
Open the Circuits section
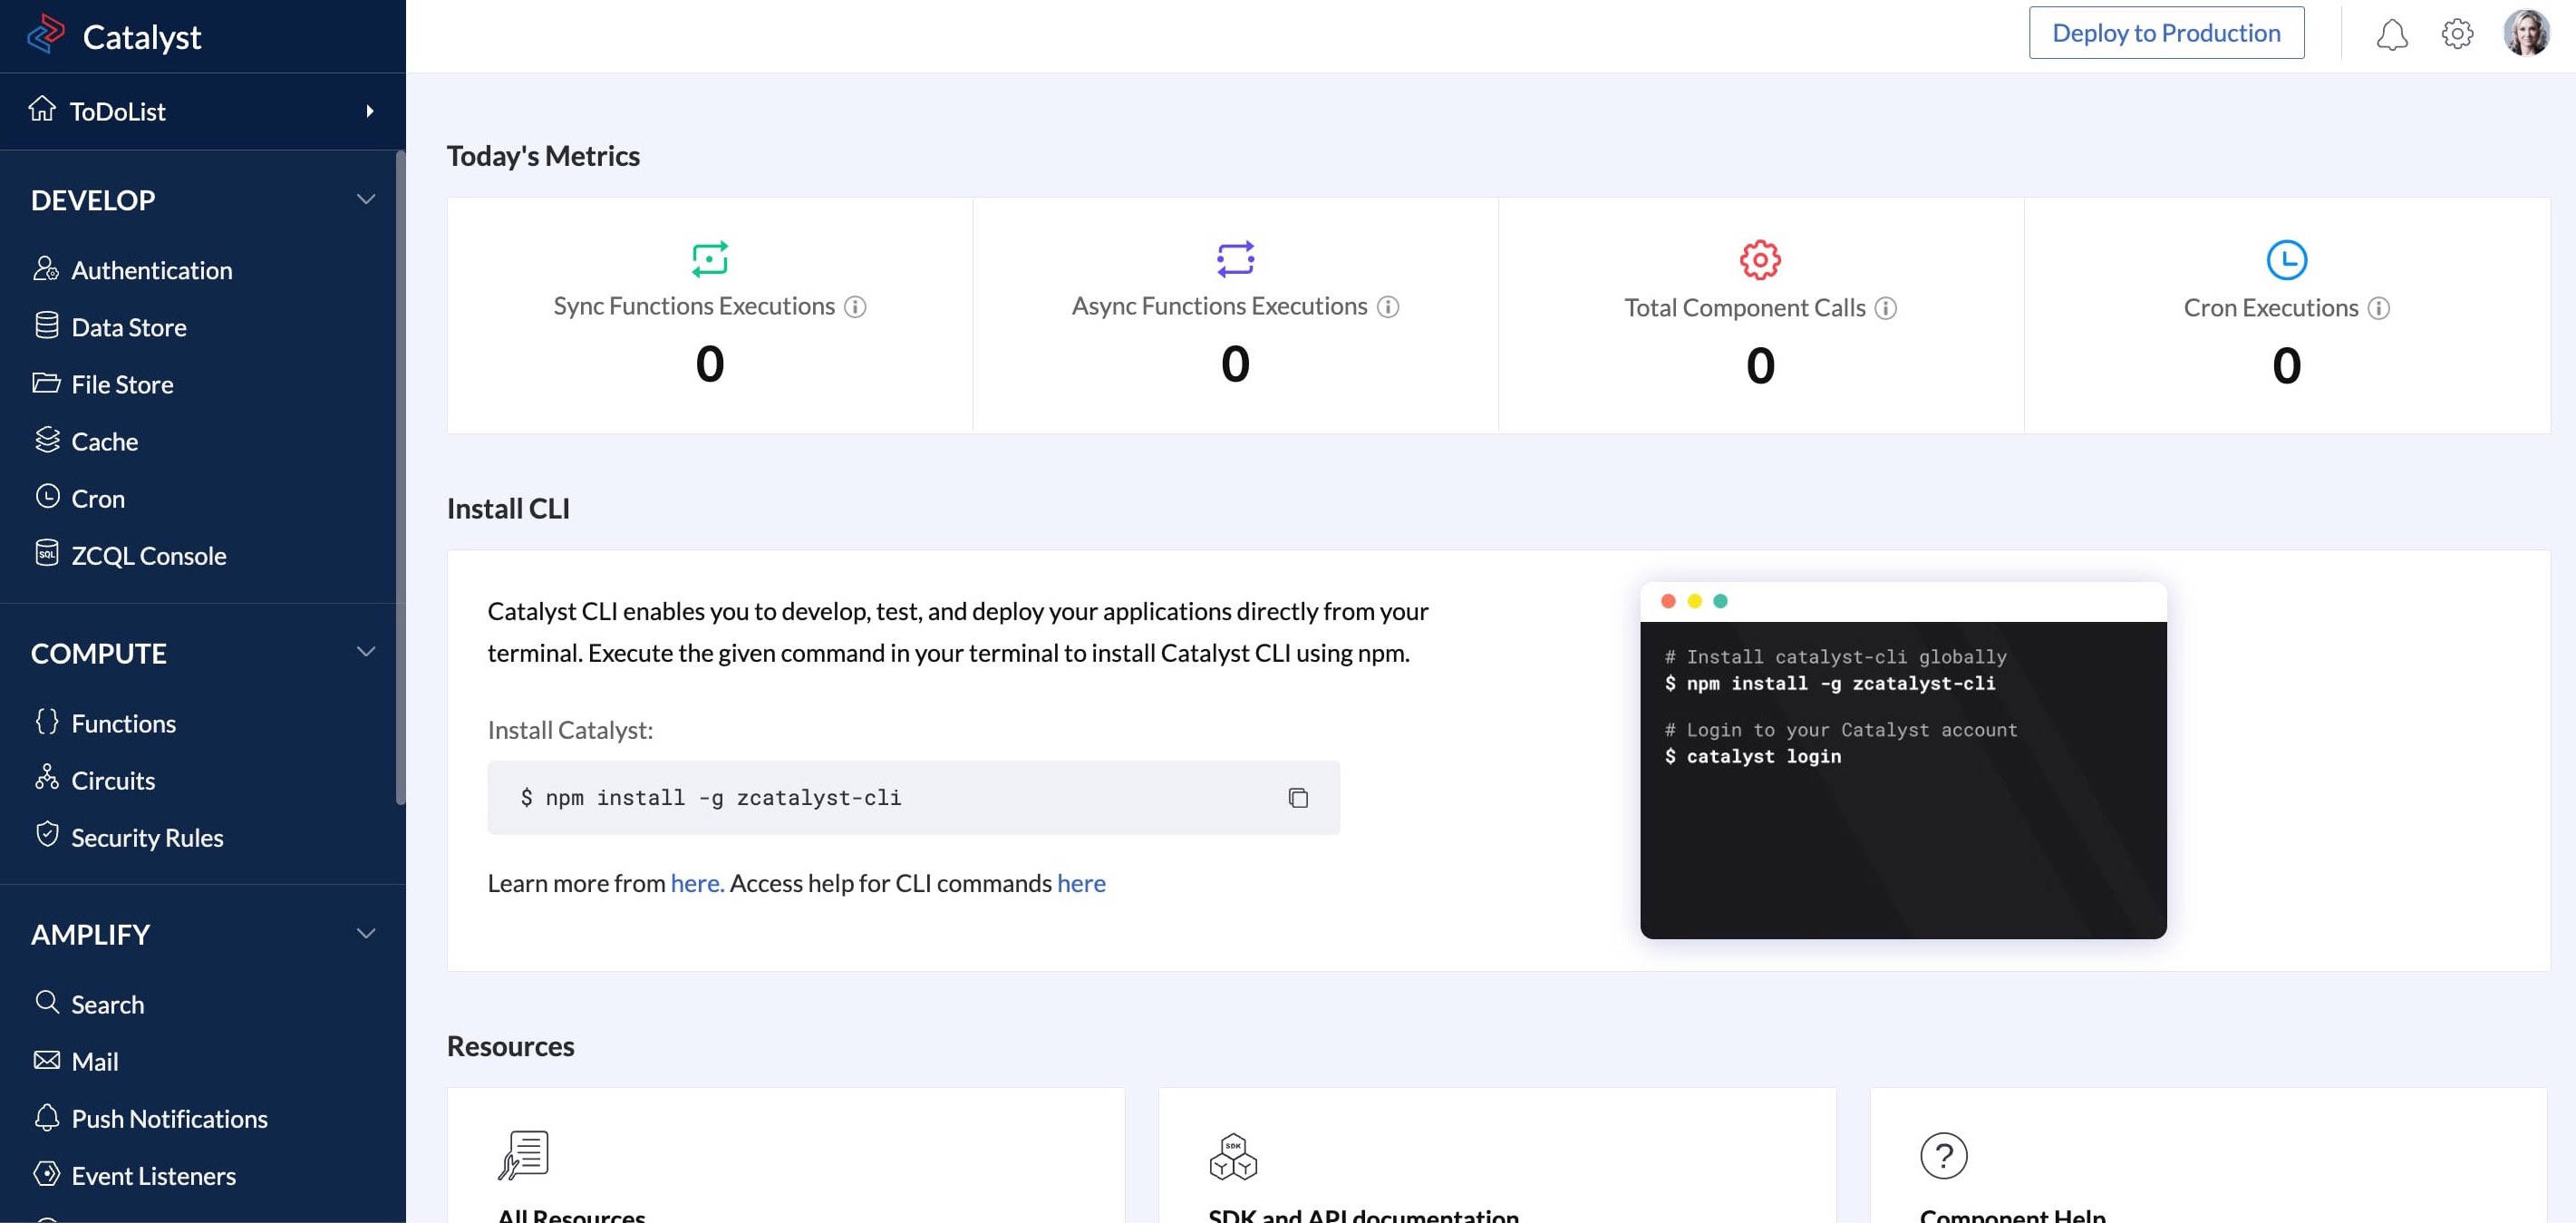113,780
